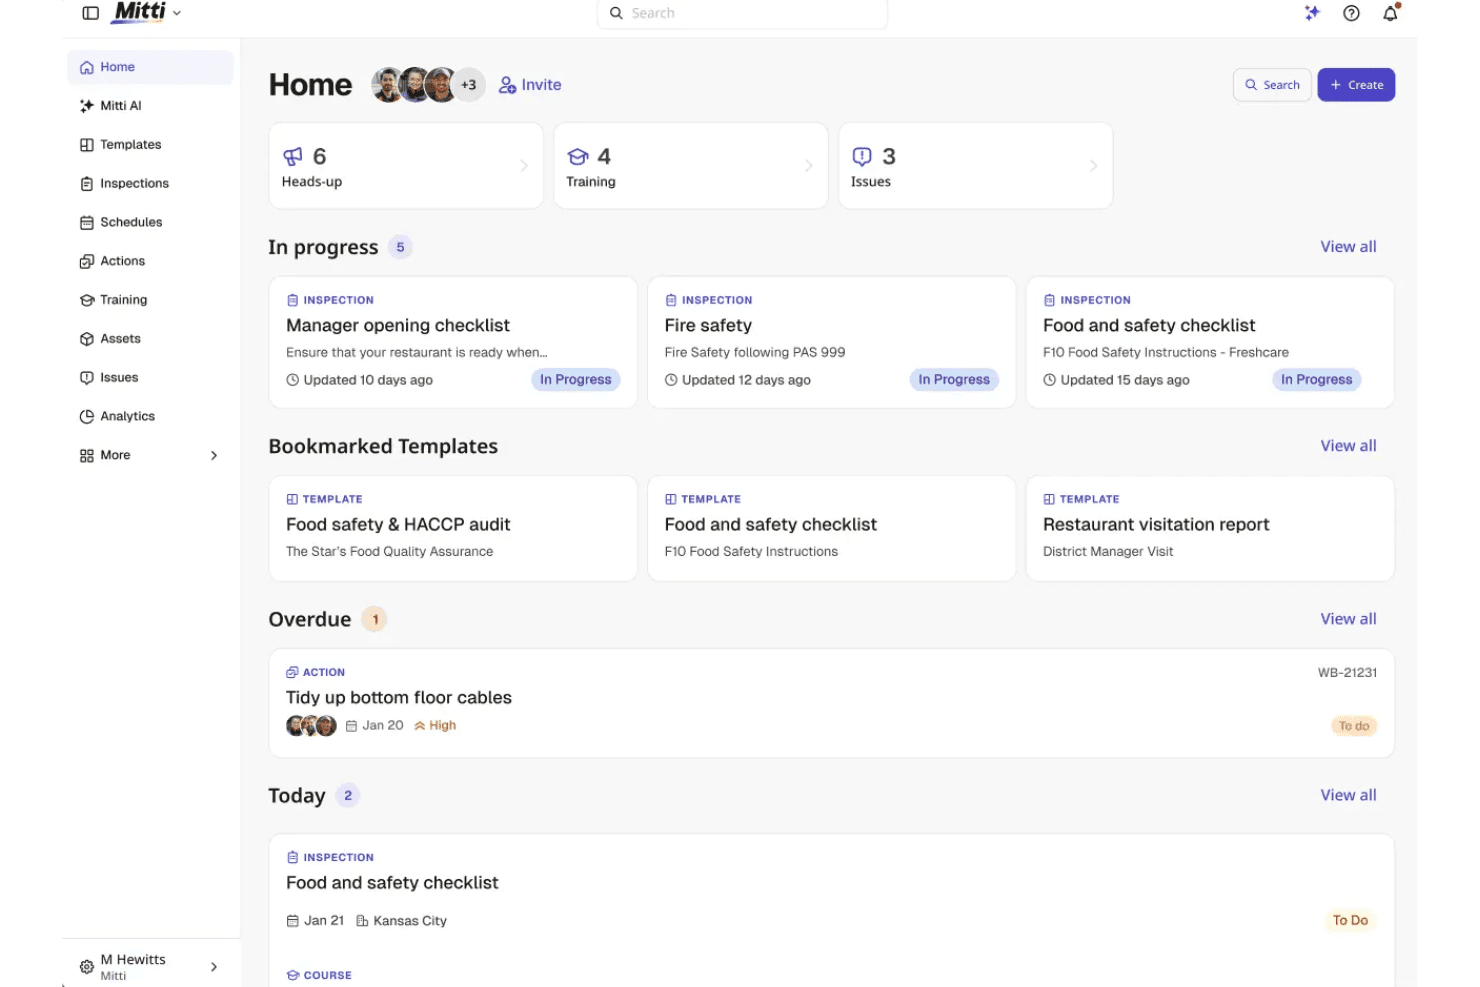This screenshot has width=1480, height=987.
Task: Open Restaurant visitation report template card
Action: [x=1210, y=528]
